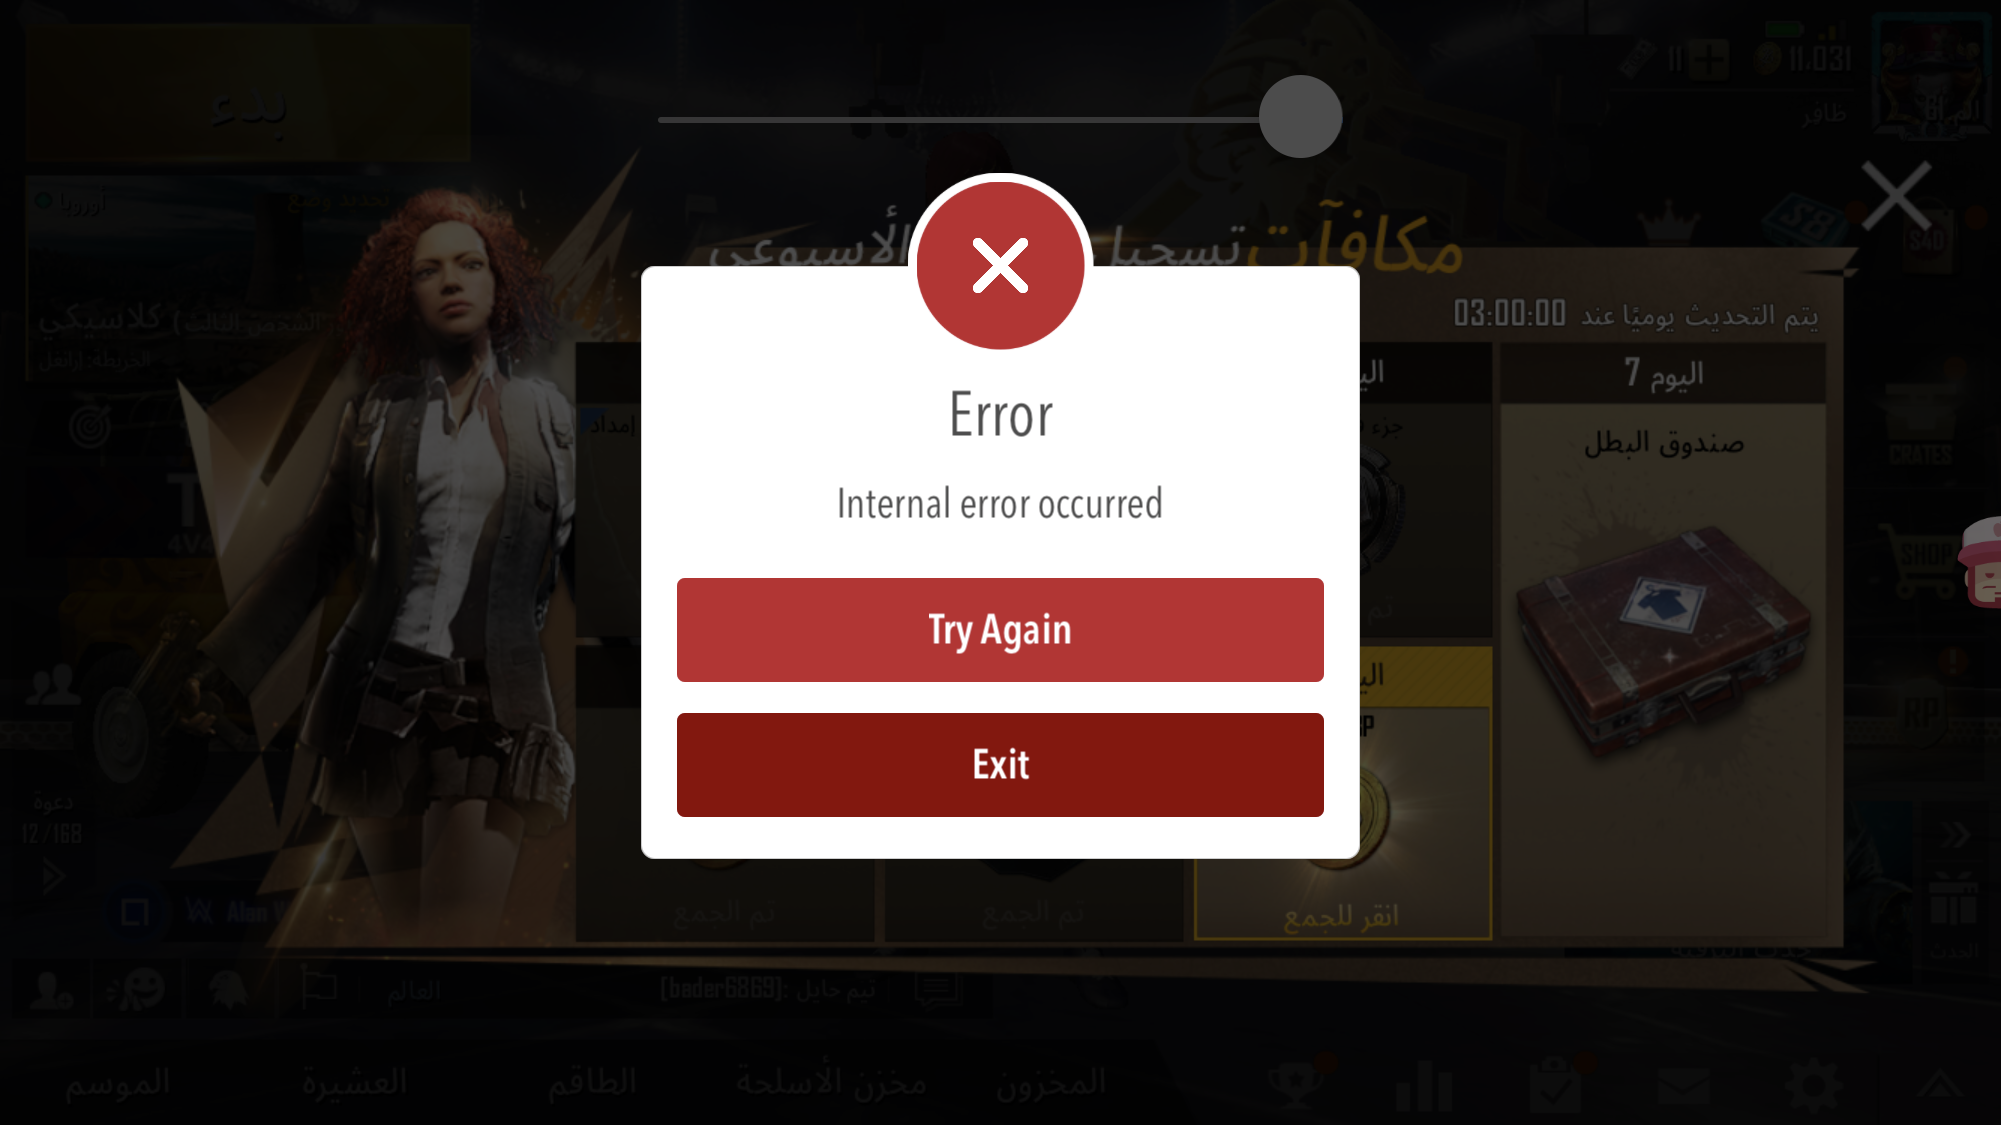Click the slider handle at the top

coord(1300,117)
